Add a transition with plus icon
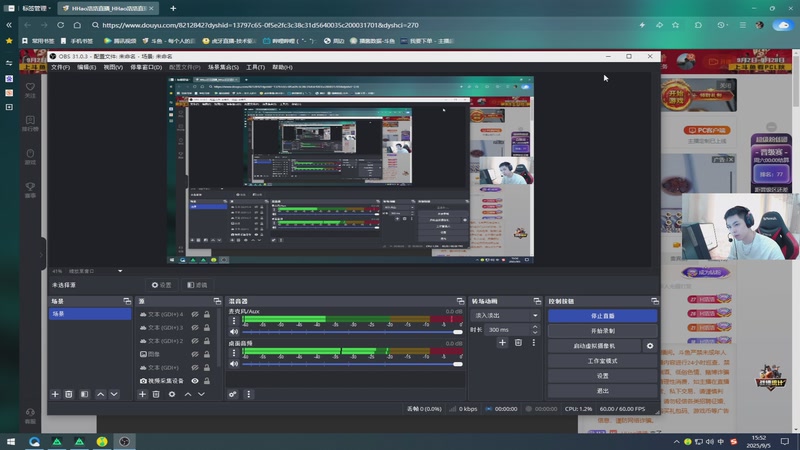Screen dimensions: 800x450 click(x=502, y=342)
